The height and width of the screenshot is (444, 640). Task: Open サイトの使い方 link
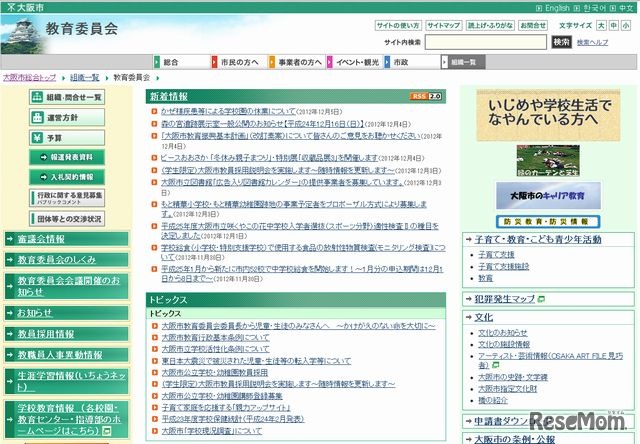point(398,25)
